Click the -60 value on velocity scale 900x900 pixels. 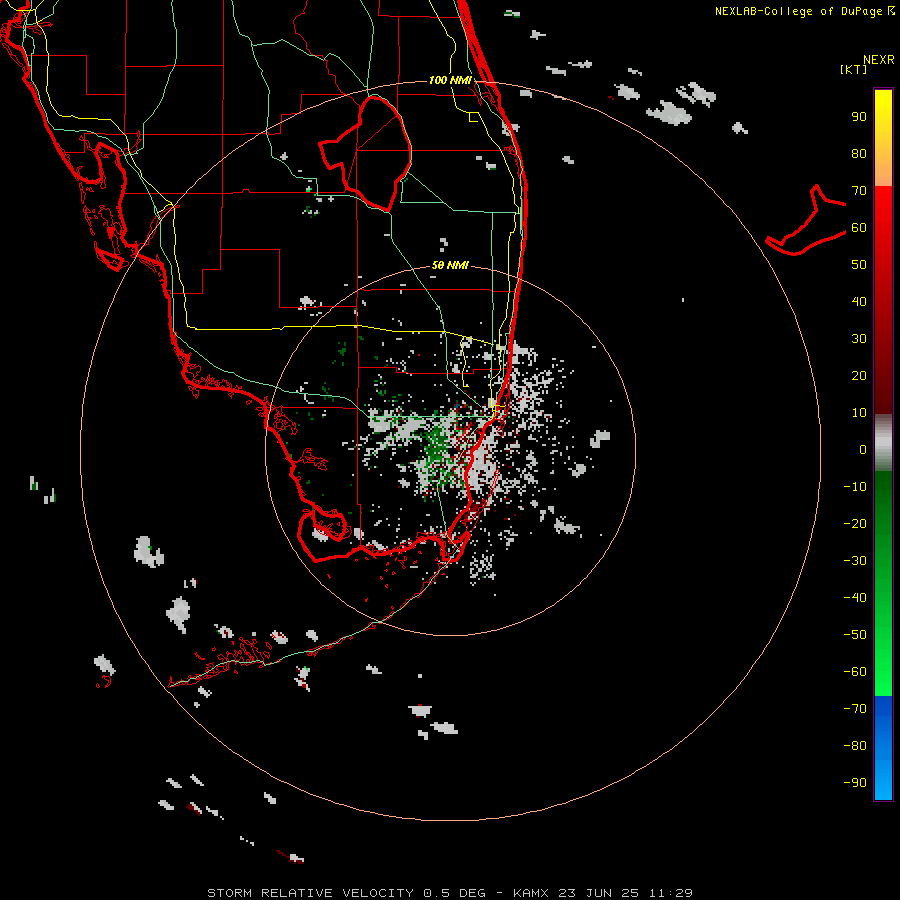[855, 672]
